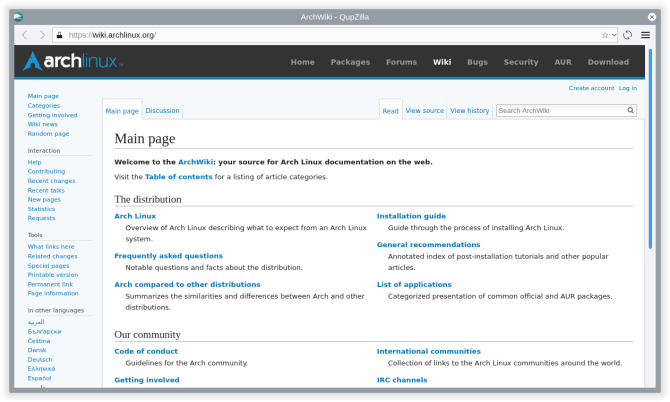
Task: Open Printable version link
Action: pyautogui.click(x=53, y=275)
